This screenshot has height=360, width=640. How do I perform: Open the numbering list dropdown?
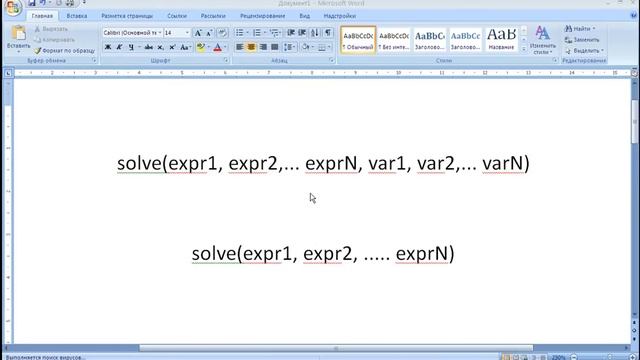coord(265,33)
